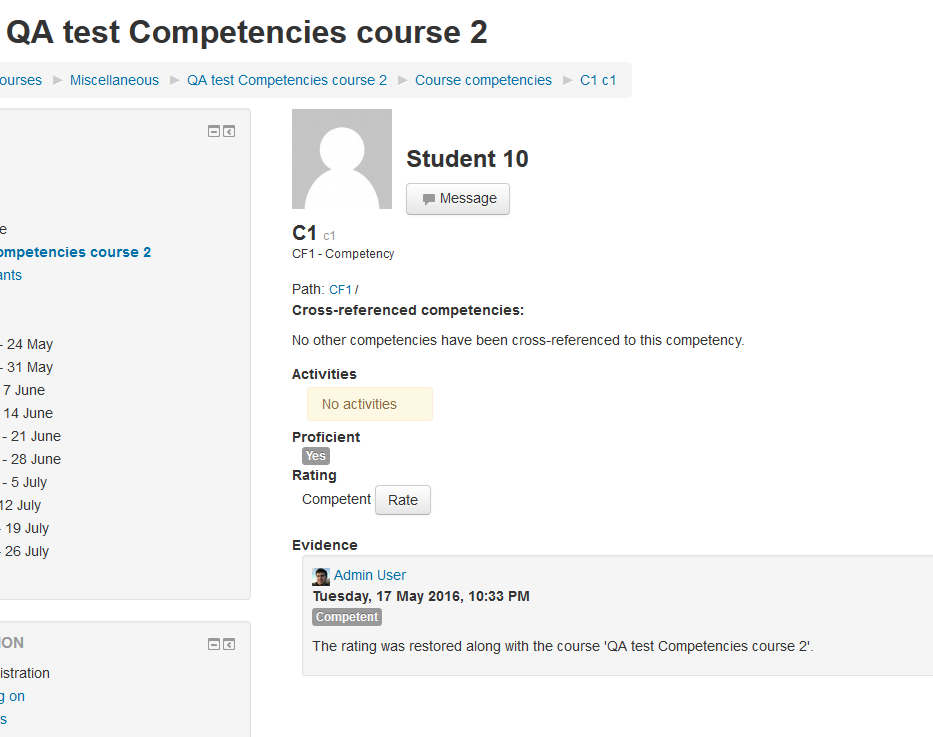Follow the CF1 path link
The image size is (933, 737).
tap(340, 290)
